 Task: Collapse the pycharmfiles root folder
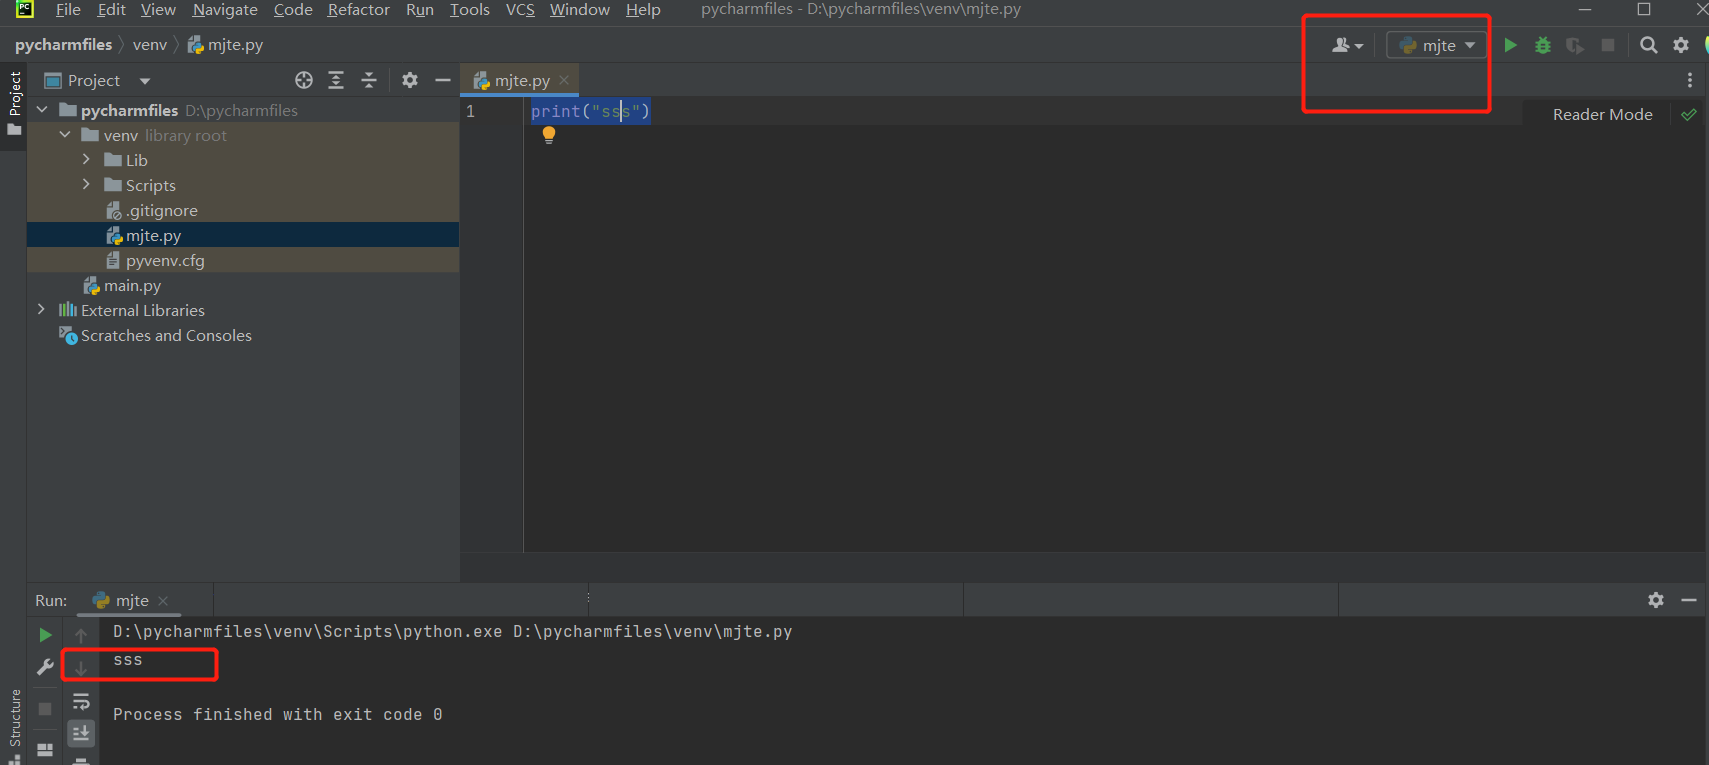click(42, 109)
